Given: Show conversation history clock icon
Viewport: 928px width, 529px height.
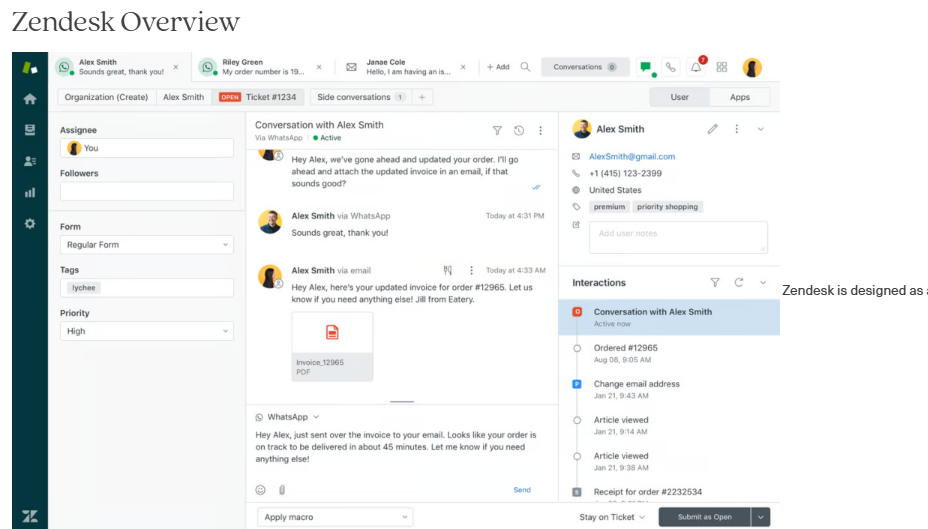Looking at the screenshot, I should tap(518, 130).
